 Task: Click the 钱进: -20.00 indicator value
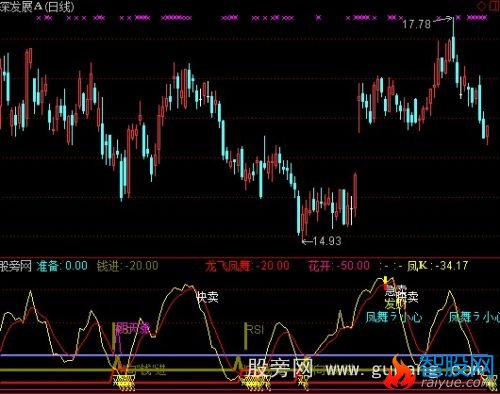(x=128, y=266)
